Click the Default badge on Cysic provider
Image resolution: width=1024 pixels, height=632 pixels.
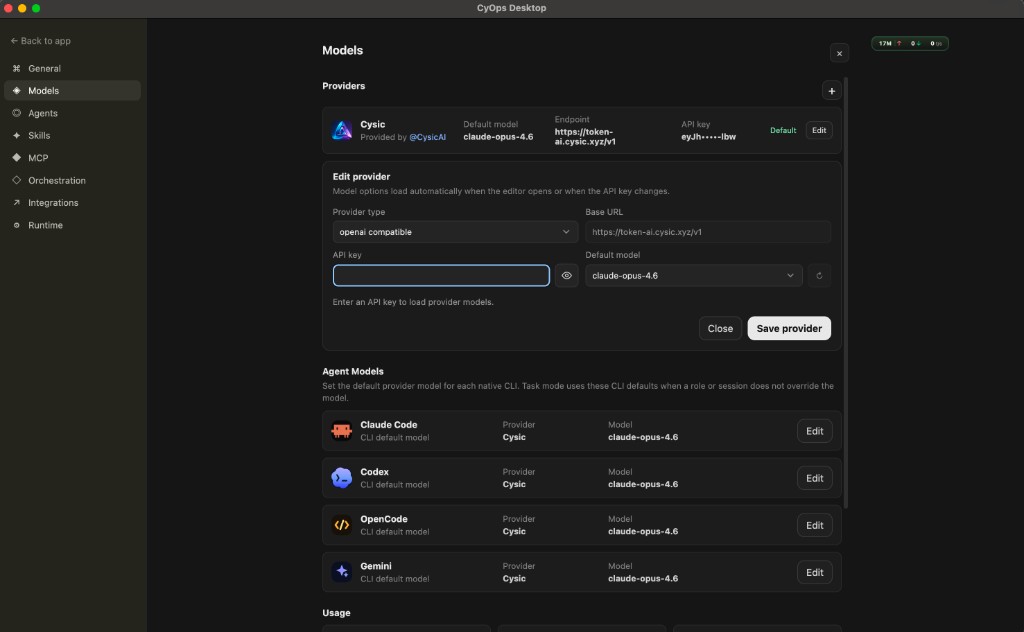point(782,131)
